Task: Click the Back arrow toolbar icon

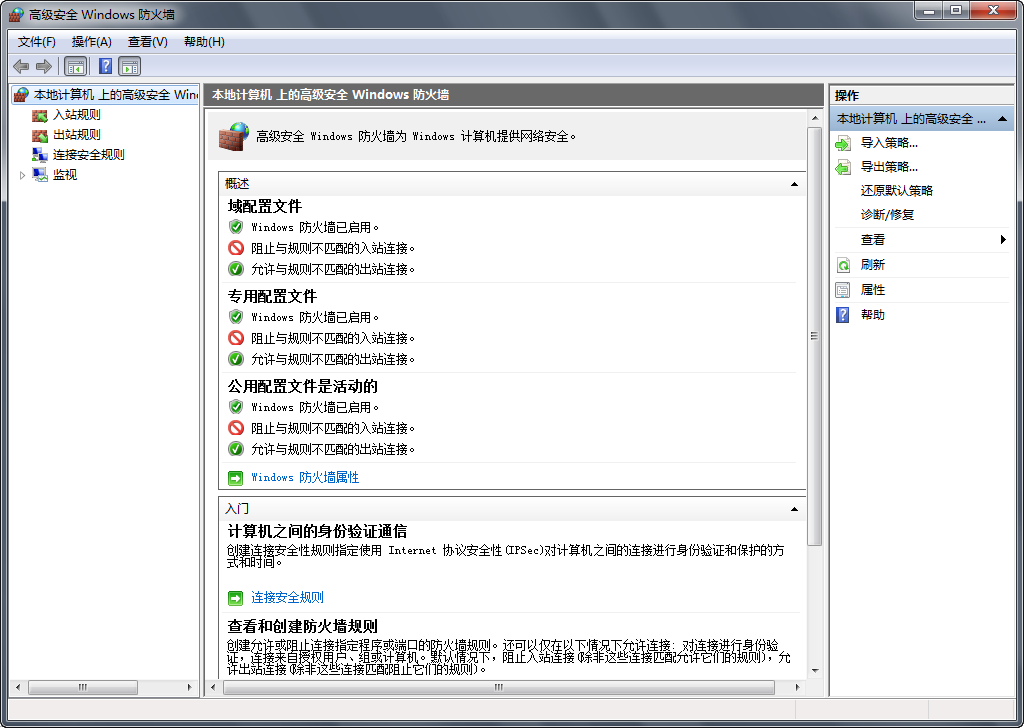Action: click(21, 66)
